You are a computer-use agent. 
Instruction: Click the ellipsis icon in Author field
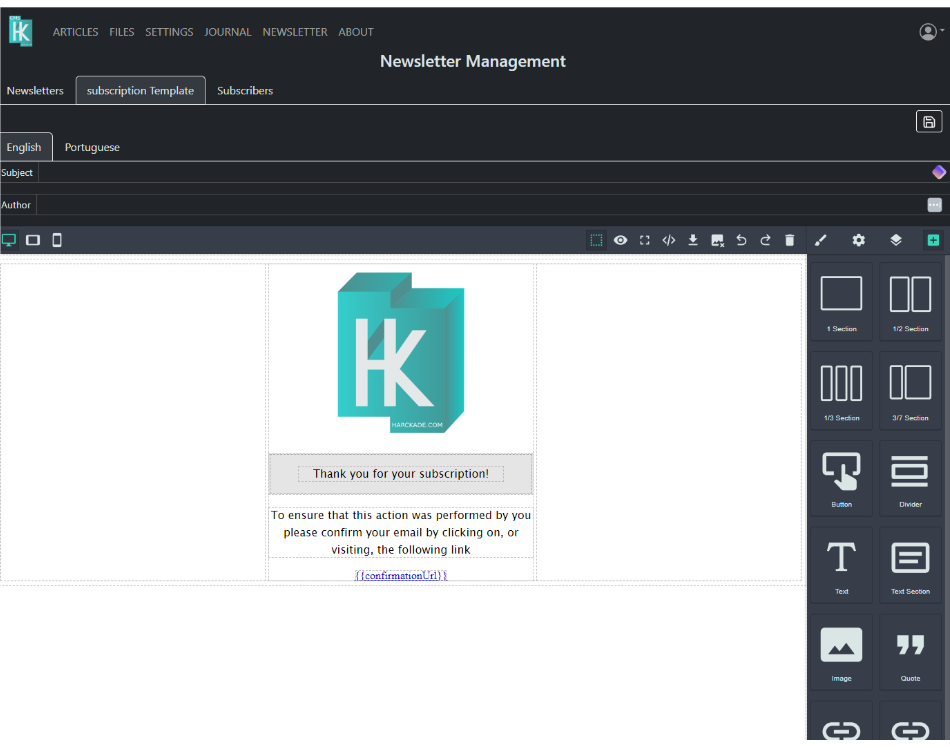click(934, 205)
